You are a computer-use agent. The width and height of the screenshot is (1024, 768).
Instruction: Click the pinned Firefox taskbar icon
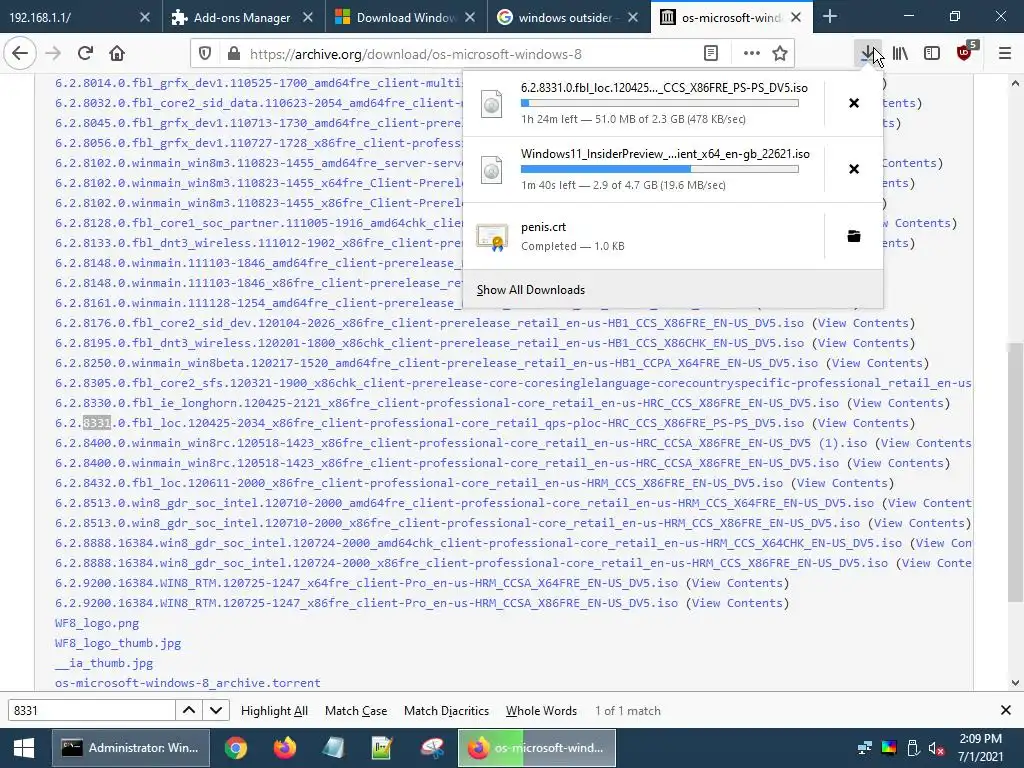pyautogui.click(x=285, y=748)
